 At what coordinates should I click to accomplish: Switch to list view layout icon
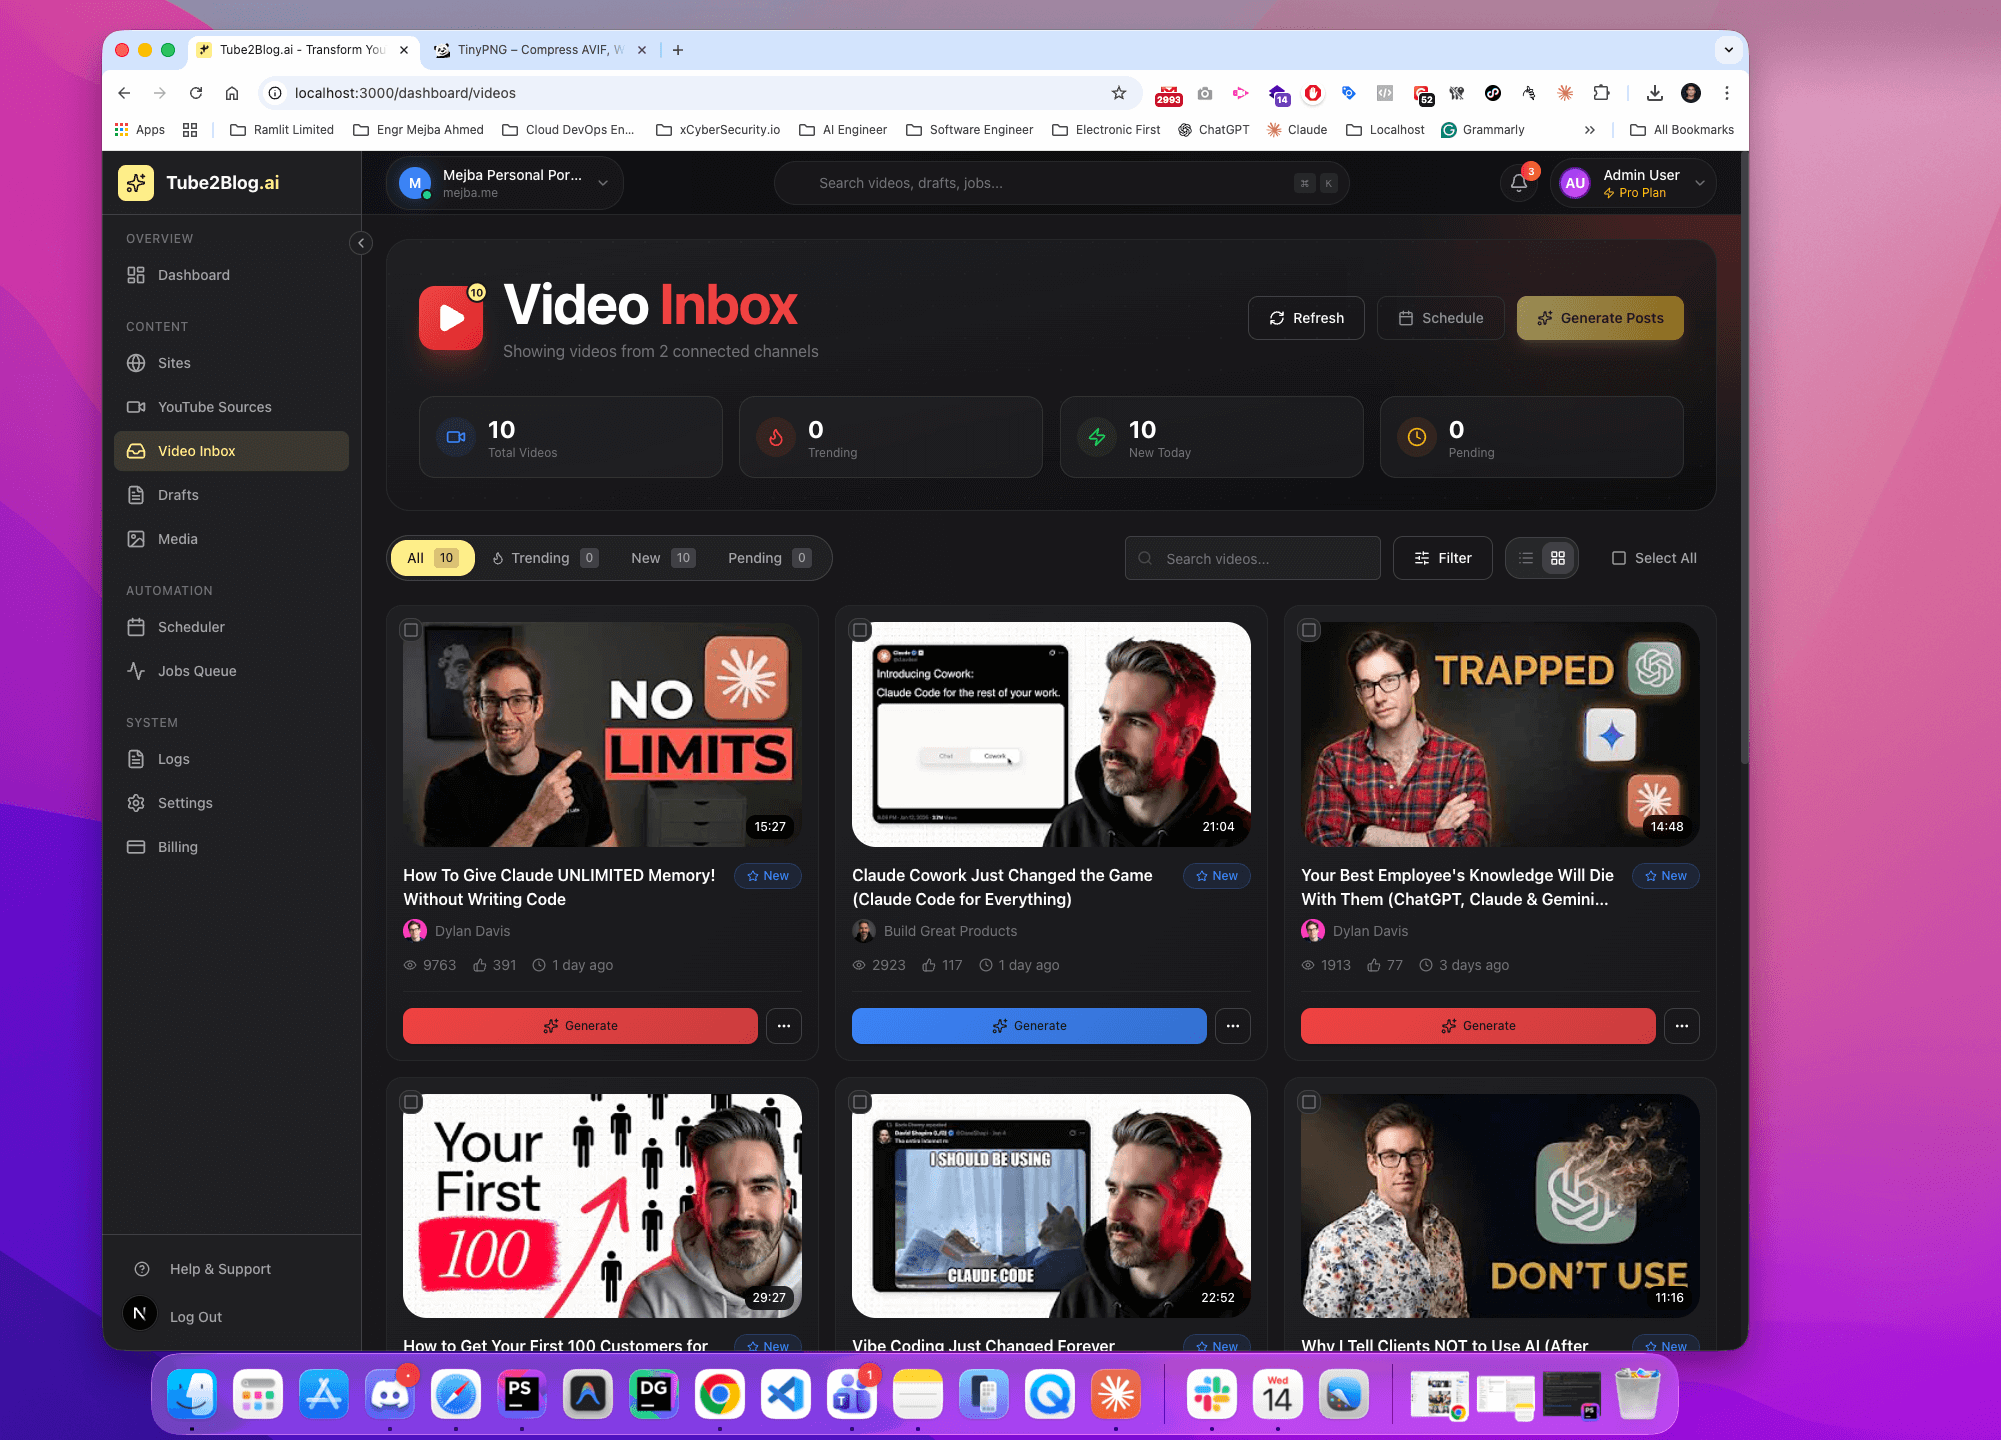1525,558
